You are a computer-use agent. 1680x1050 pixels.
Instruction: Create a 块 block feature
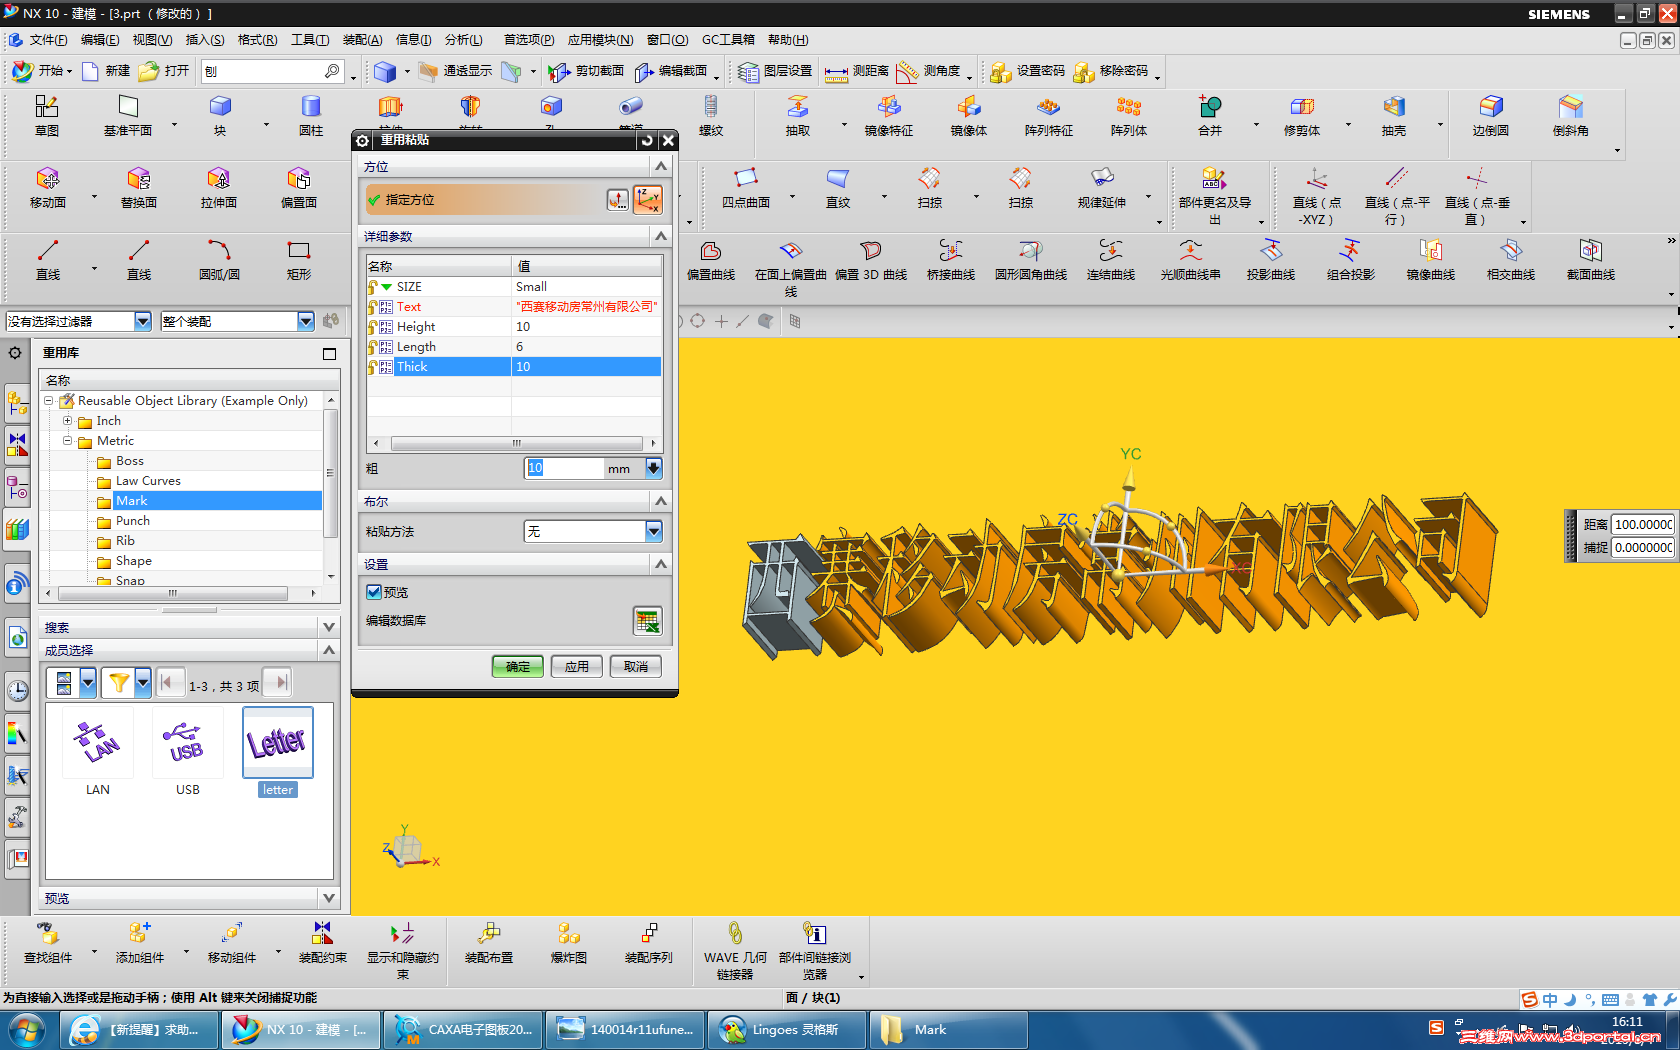point(220,116)
